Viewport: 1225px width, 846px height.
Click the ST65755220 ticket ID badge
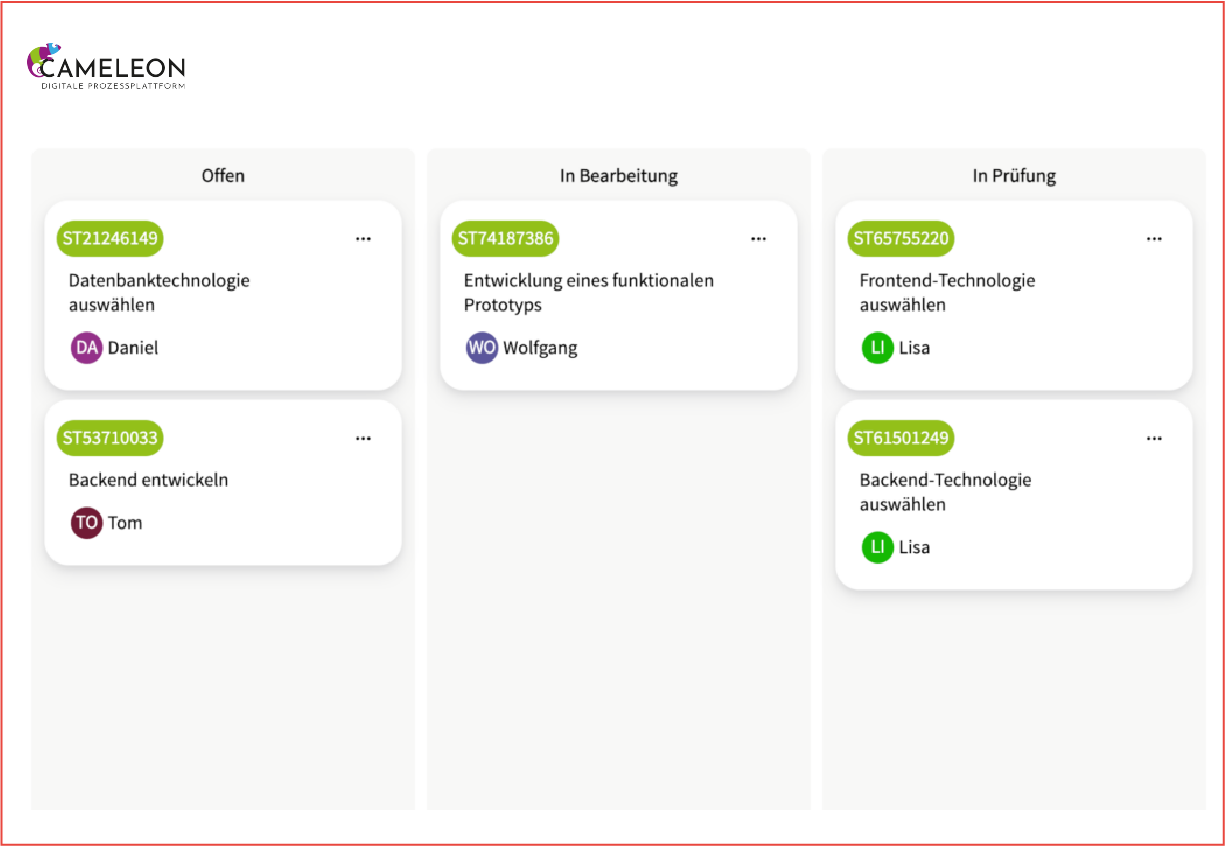pos(900,239)
